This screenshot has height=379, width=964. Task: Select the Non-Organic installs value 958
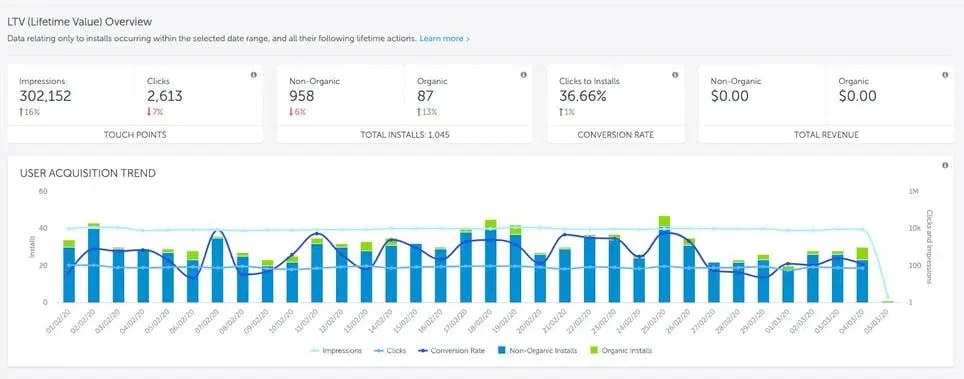[301, 96]
